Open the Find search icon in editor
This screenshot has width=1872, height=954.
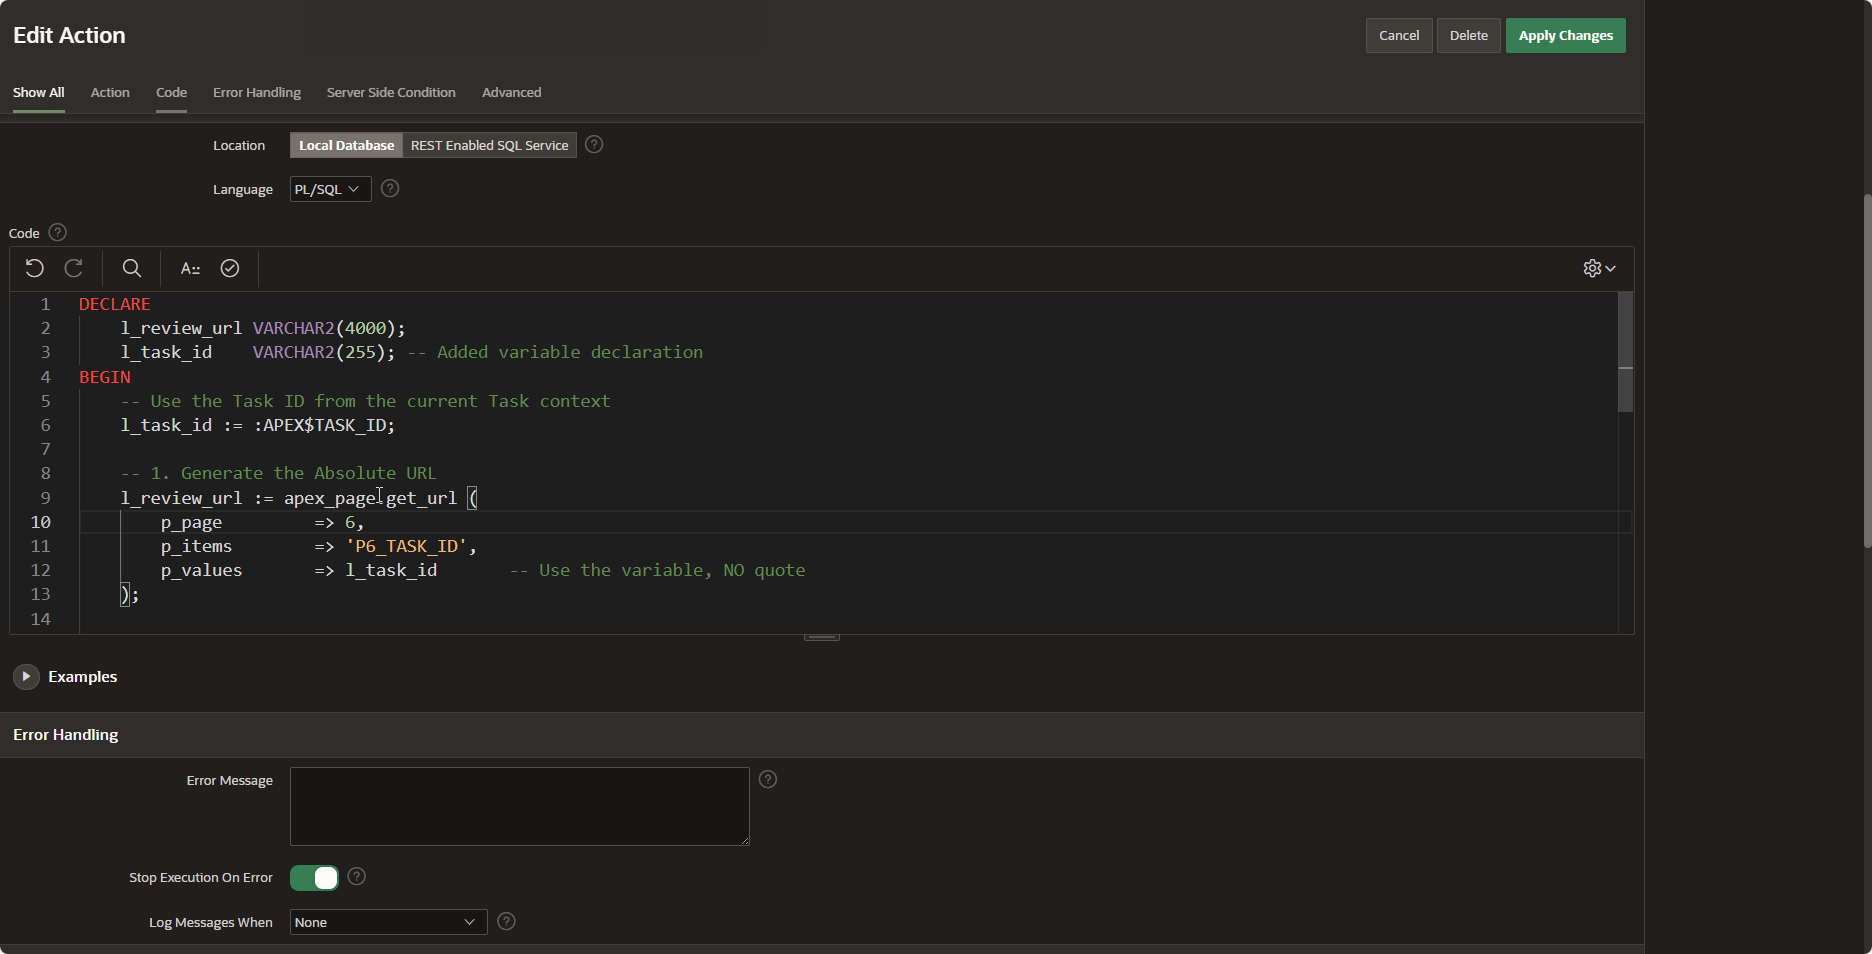(x=131, y=268)
